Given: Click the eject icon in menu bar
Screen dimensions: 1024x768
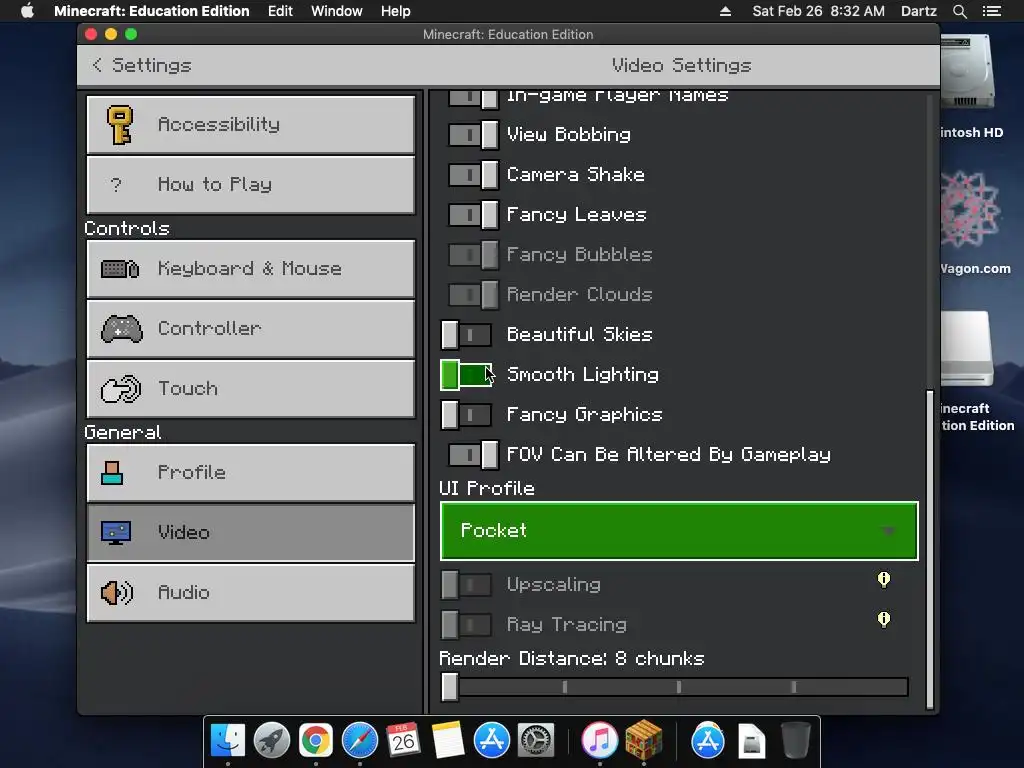Looking at the screenshot, I should [725, 11].
